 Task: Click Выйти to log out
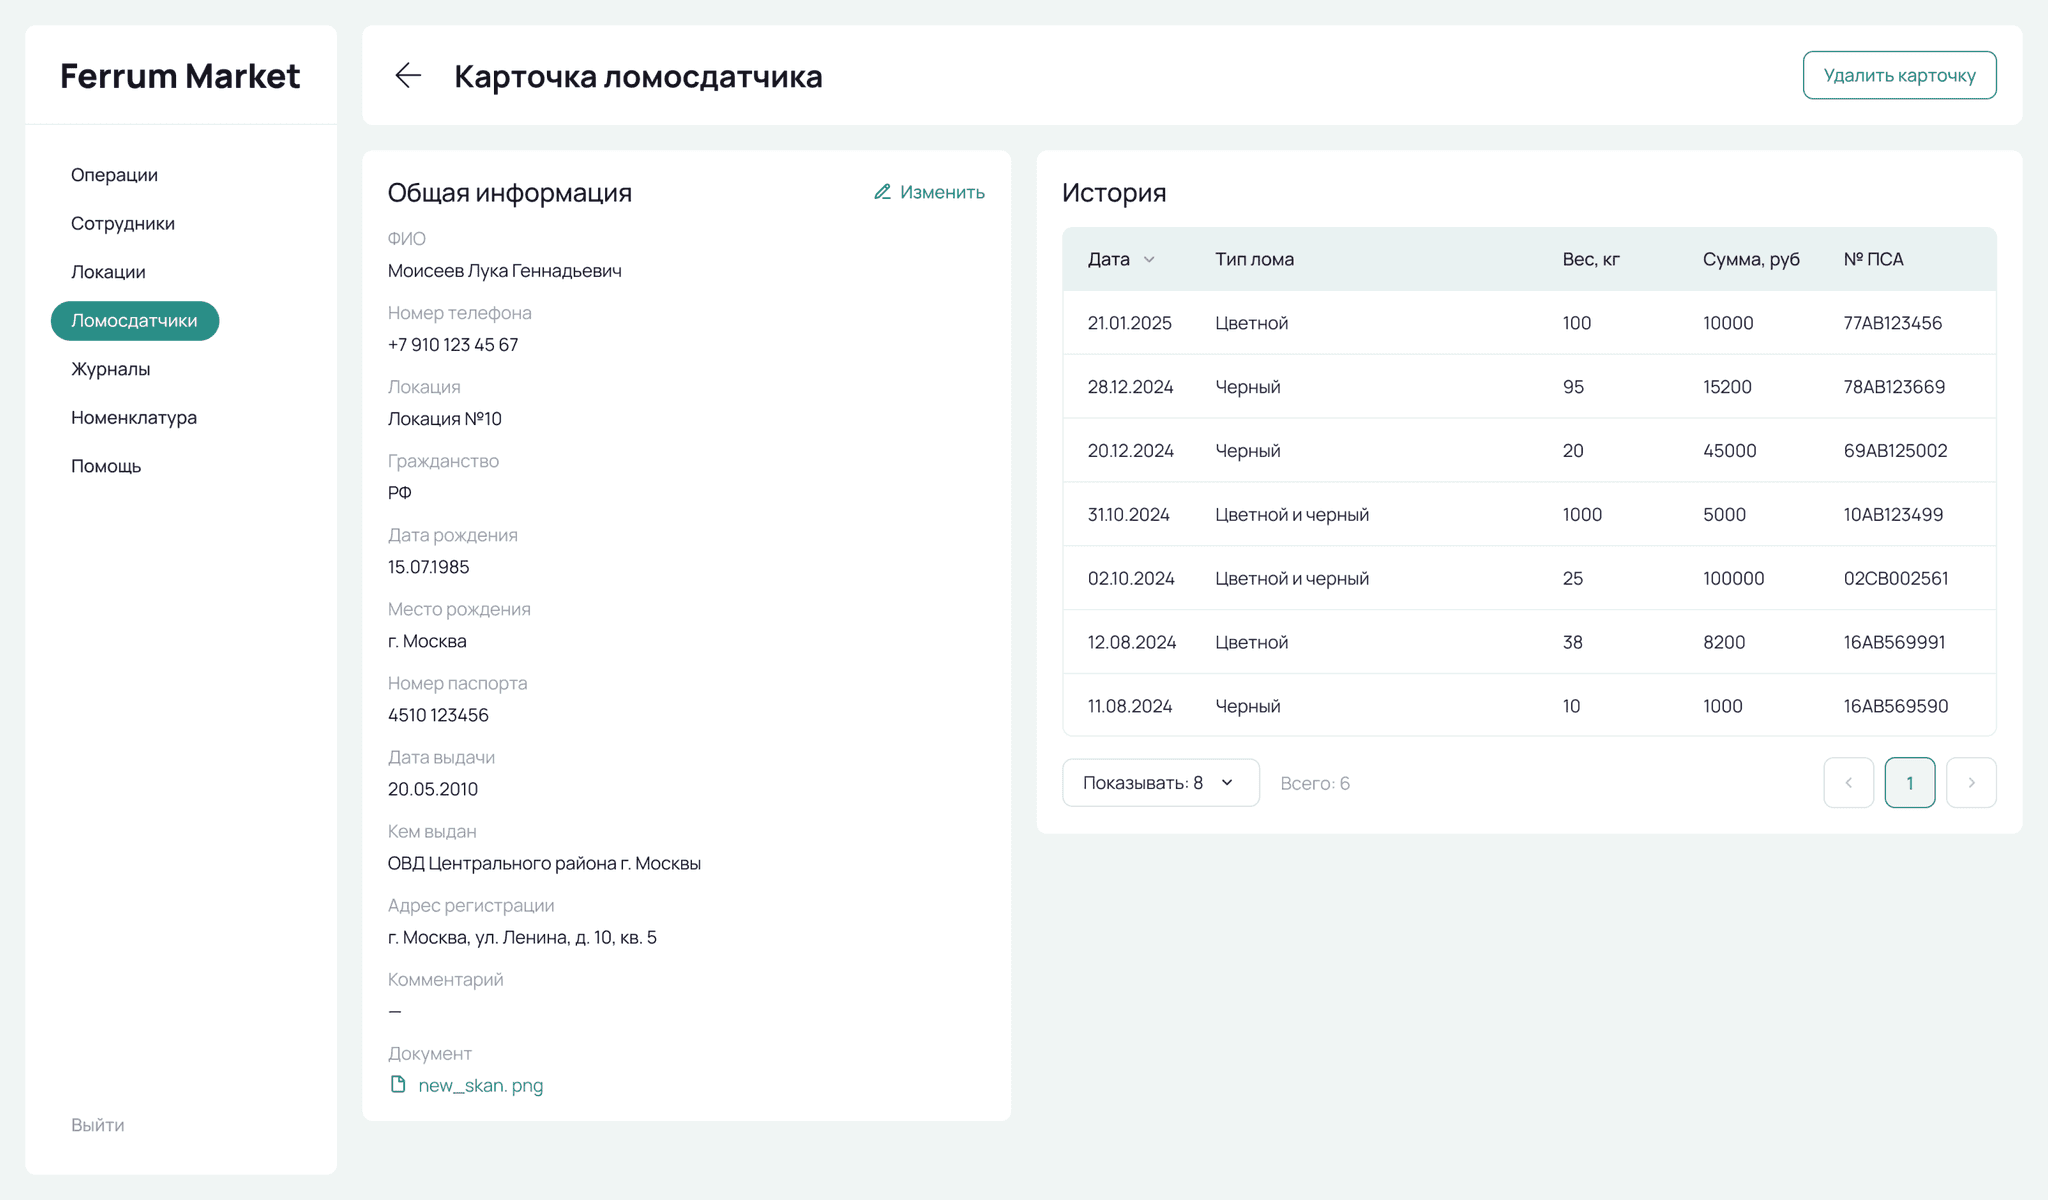tap(97, 1125)
